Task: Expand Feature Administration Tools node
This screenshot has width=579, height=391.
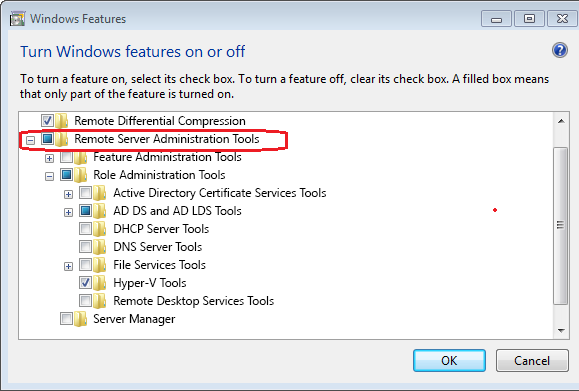Action: point(49,159)
